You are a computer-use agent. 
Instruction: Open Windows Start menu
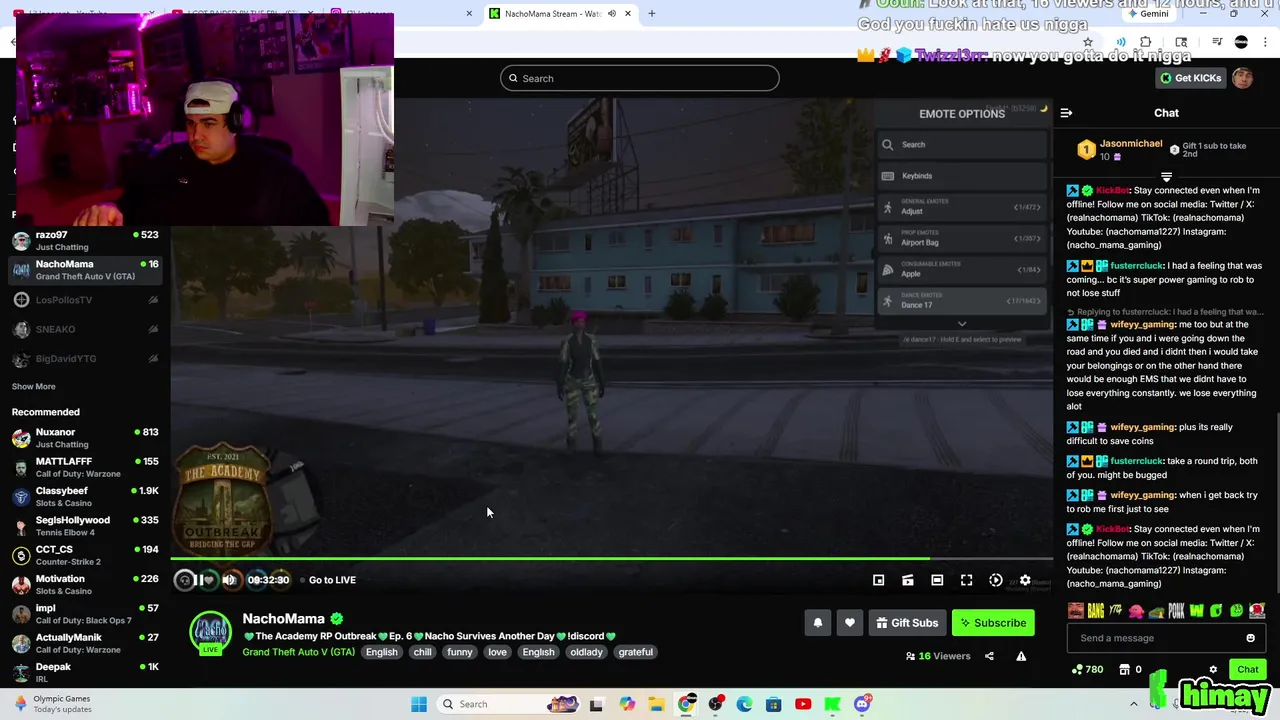tap(419, 704)
